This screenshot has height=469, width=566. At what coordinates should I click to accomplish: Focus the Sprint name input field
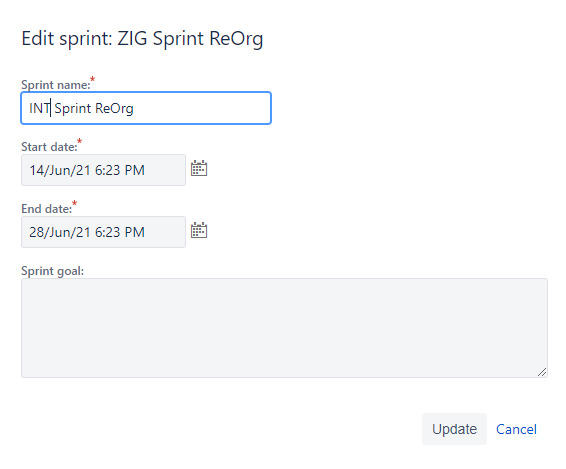click(146, 108)
